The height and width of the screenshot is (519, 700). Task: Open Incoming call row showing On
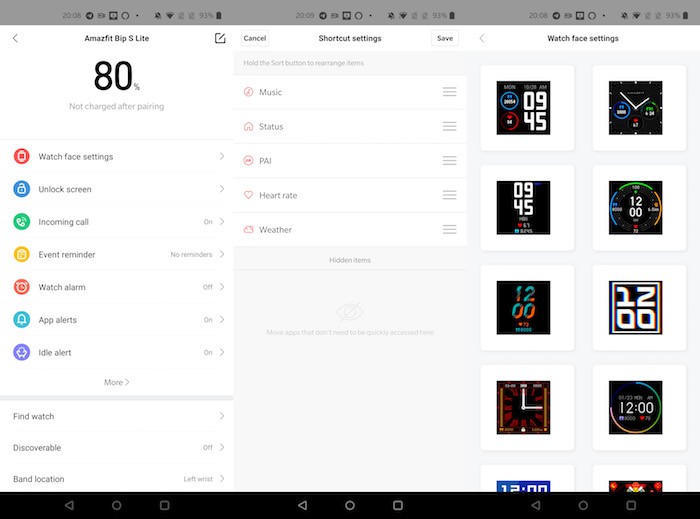117,222
